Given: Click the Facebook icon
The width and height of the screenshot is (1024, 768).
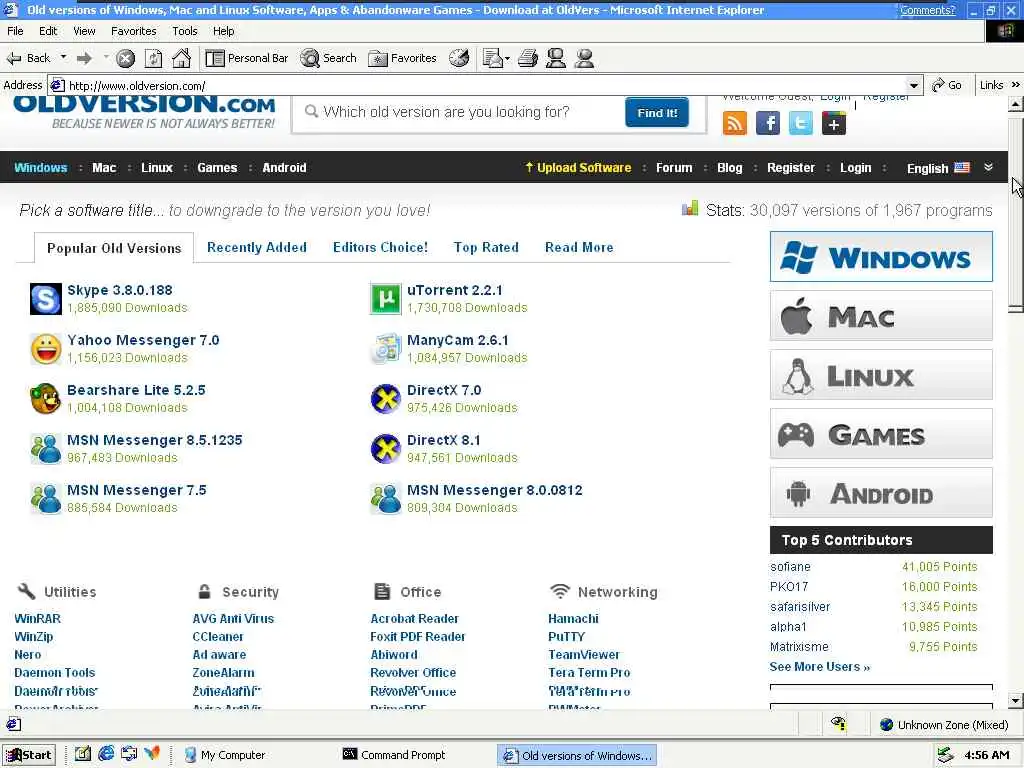Looking at the screenshot, I should click(768, 123).
